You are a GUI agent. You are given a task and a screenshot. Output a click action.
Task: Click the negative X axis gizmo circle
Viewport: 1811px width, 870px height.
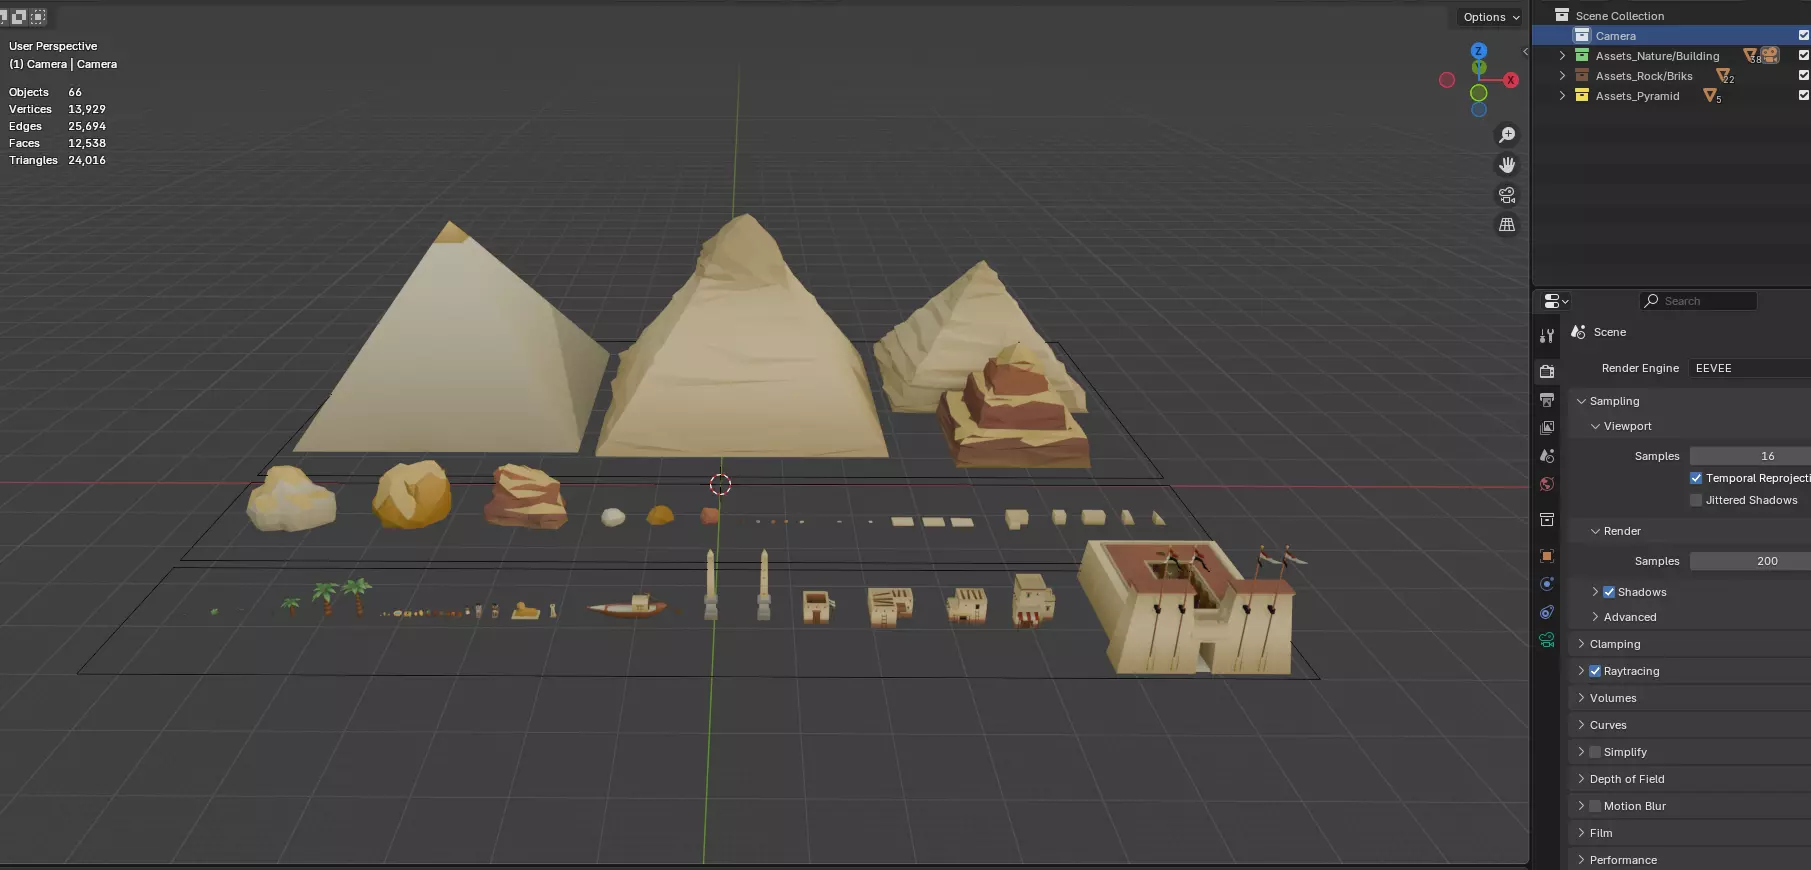tap(1447, 80)
